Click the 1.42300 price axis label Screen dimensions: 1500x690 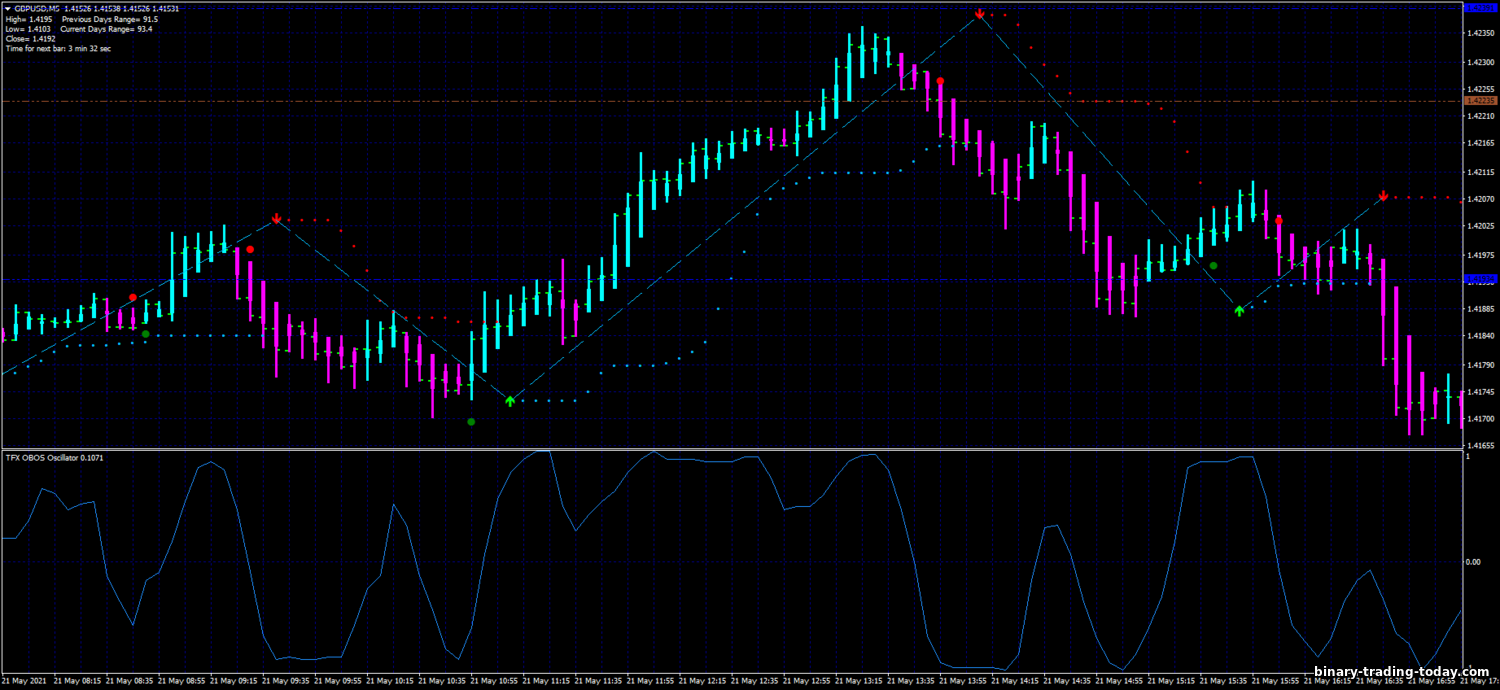1481,62
